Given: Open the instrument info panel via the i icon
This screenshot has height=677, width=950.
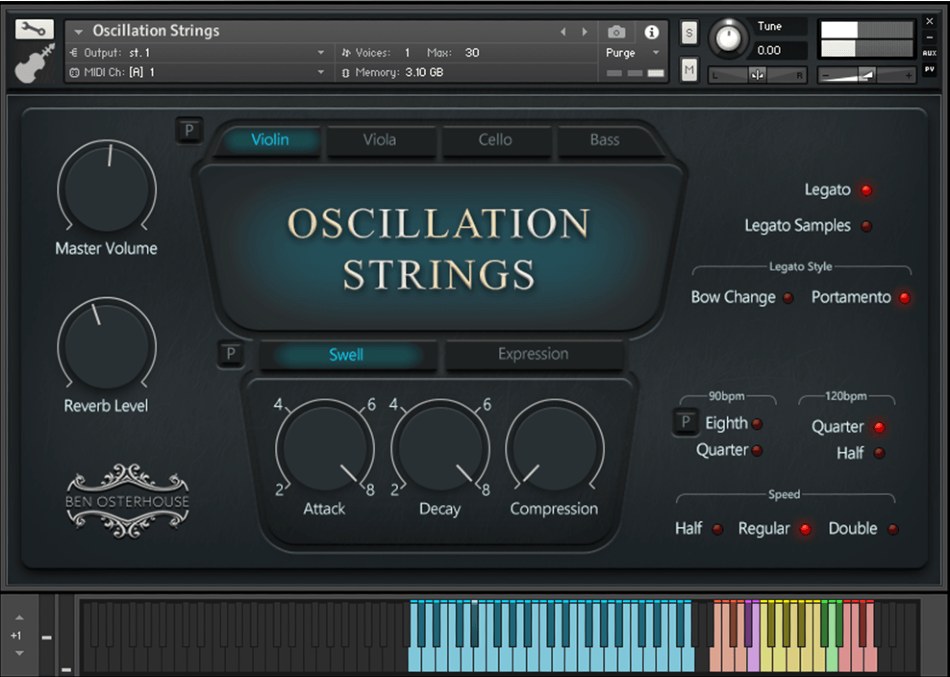Looking at the screenshot, I should point(652,32).
